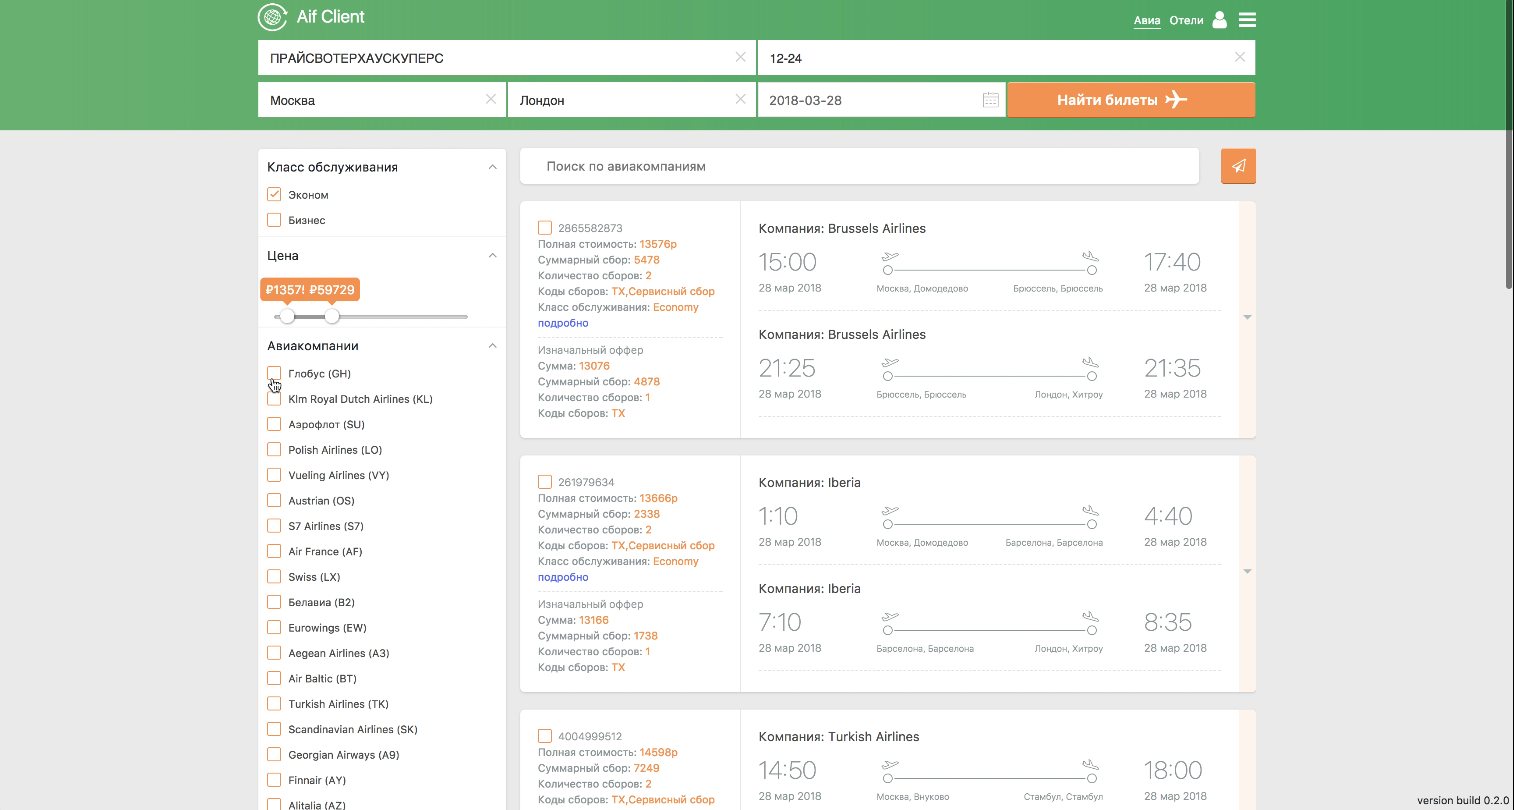Open the user profile icon

tap(1219, 20)
